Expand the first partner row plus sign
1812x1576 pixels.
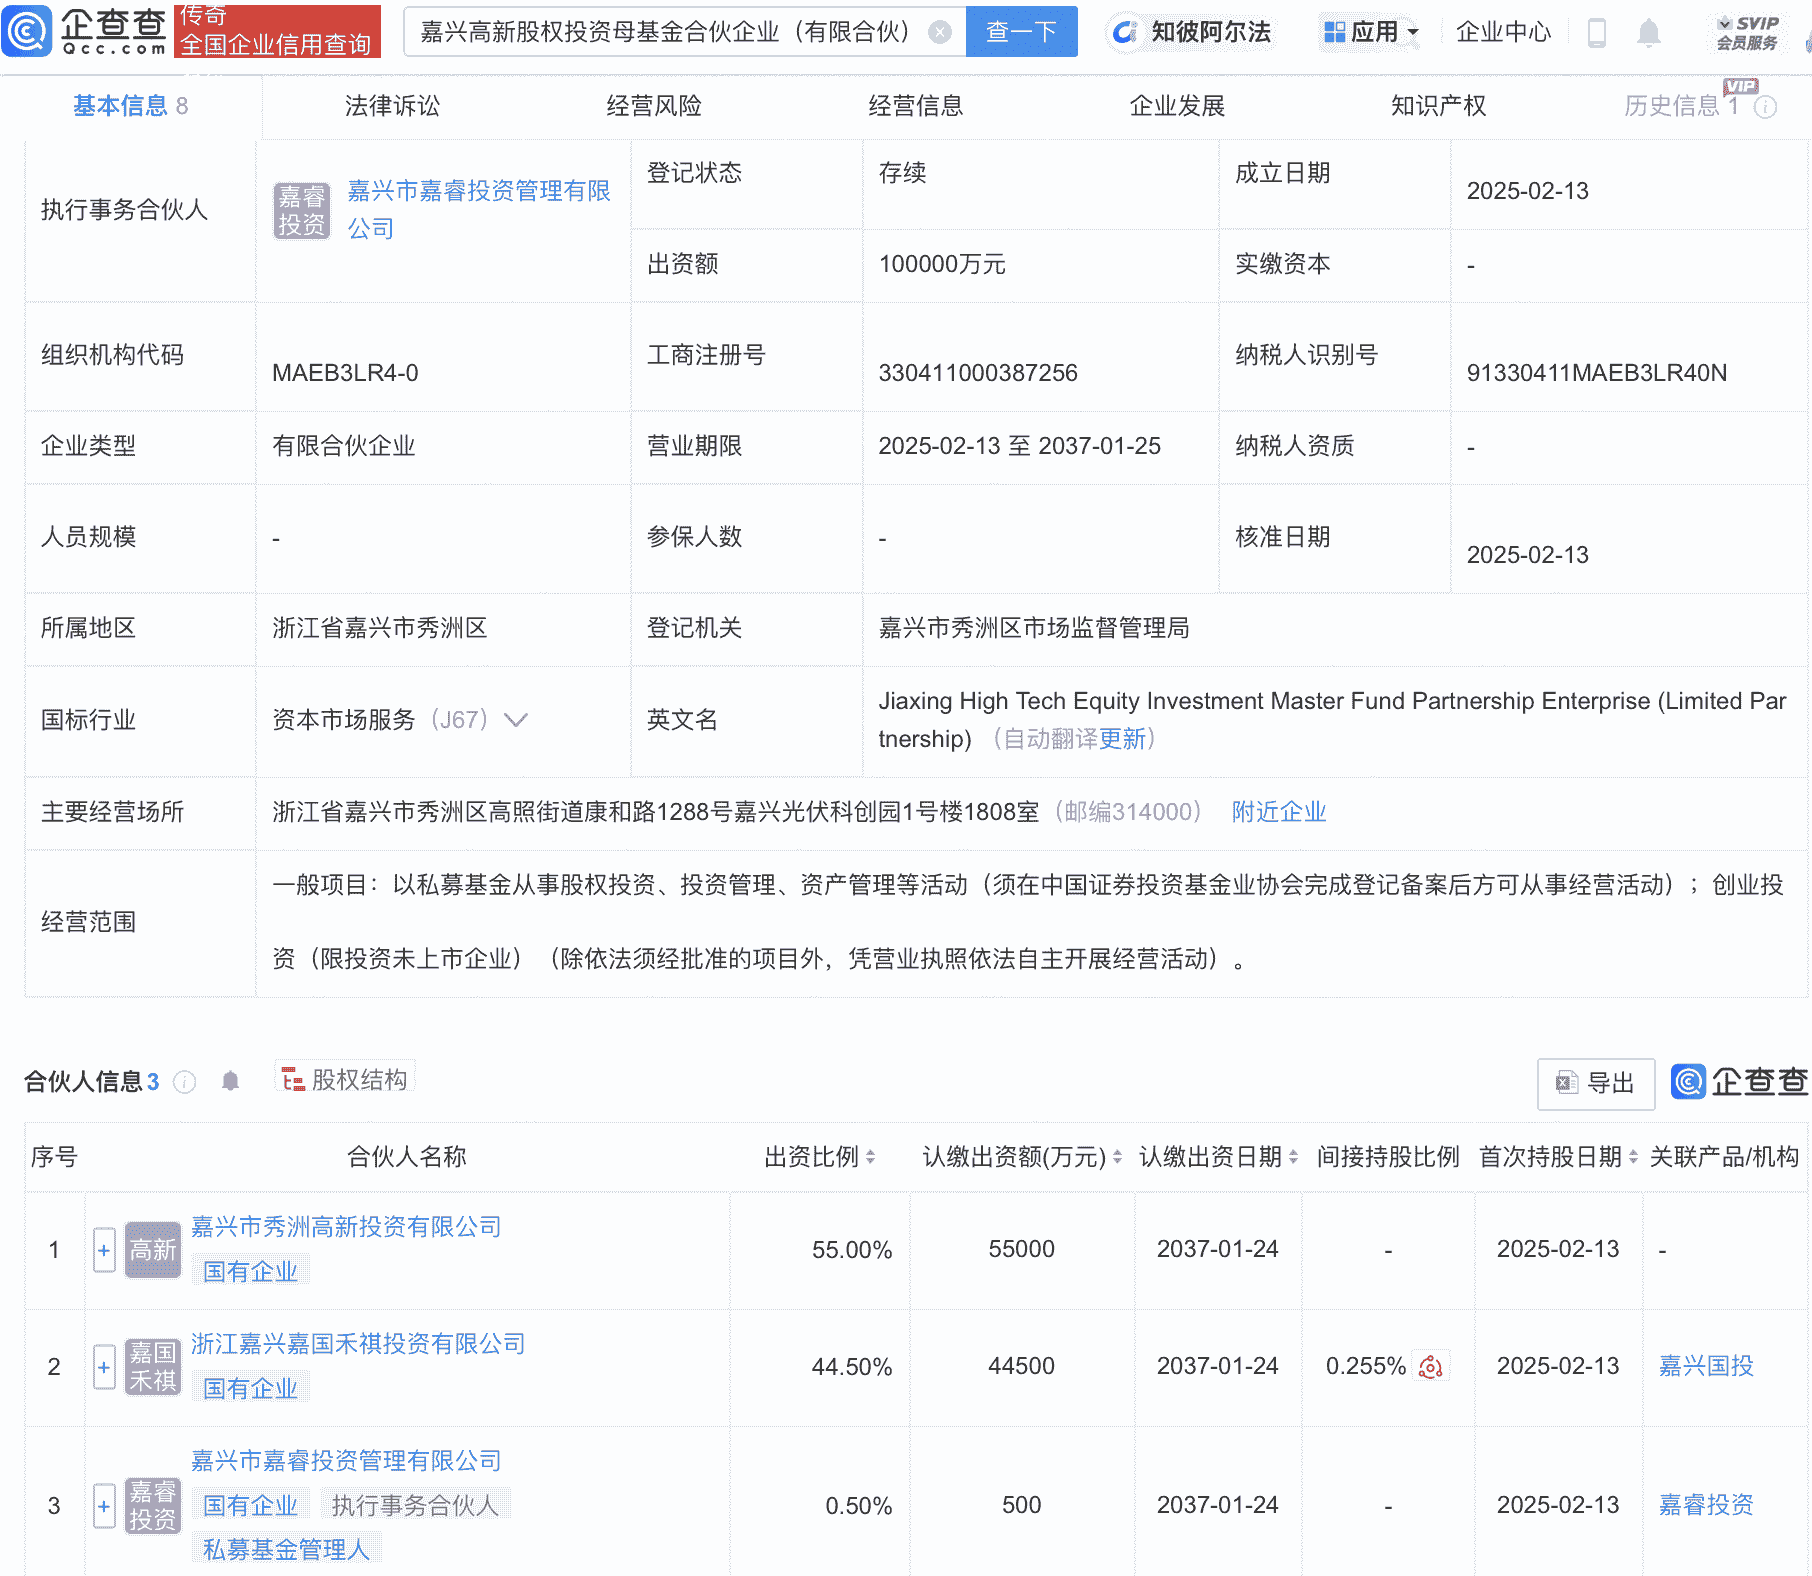point(104,1250)
